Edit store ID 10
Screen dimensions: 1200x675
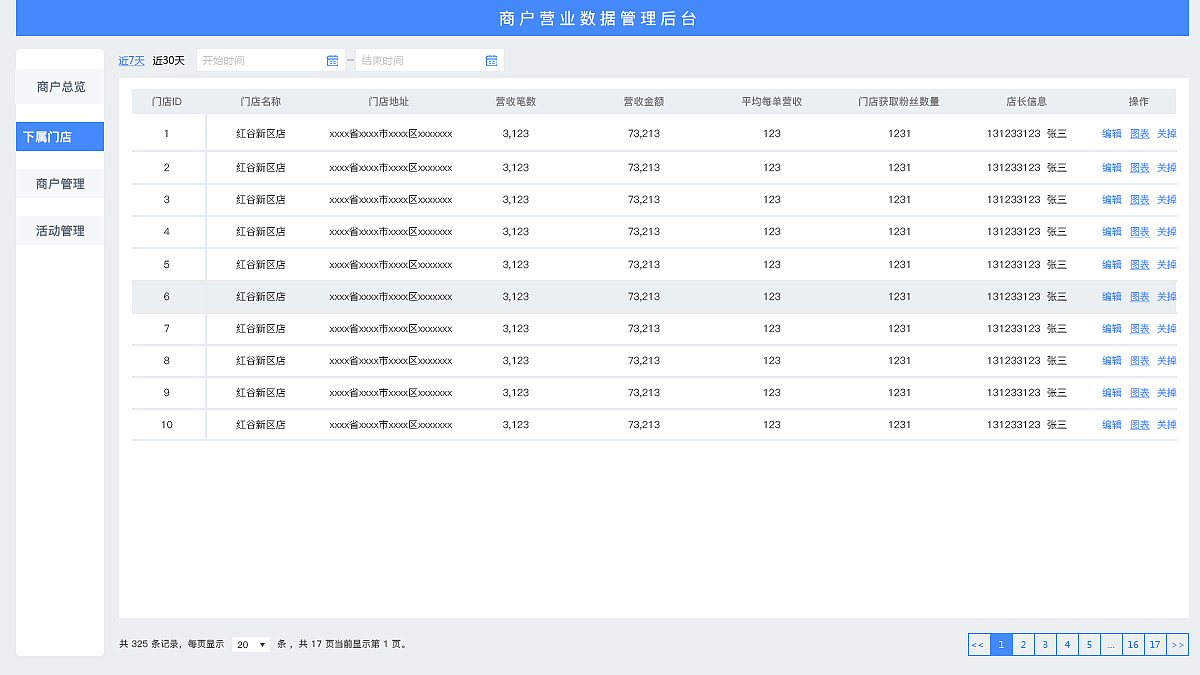point(1112,425)
